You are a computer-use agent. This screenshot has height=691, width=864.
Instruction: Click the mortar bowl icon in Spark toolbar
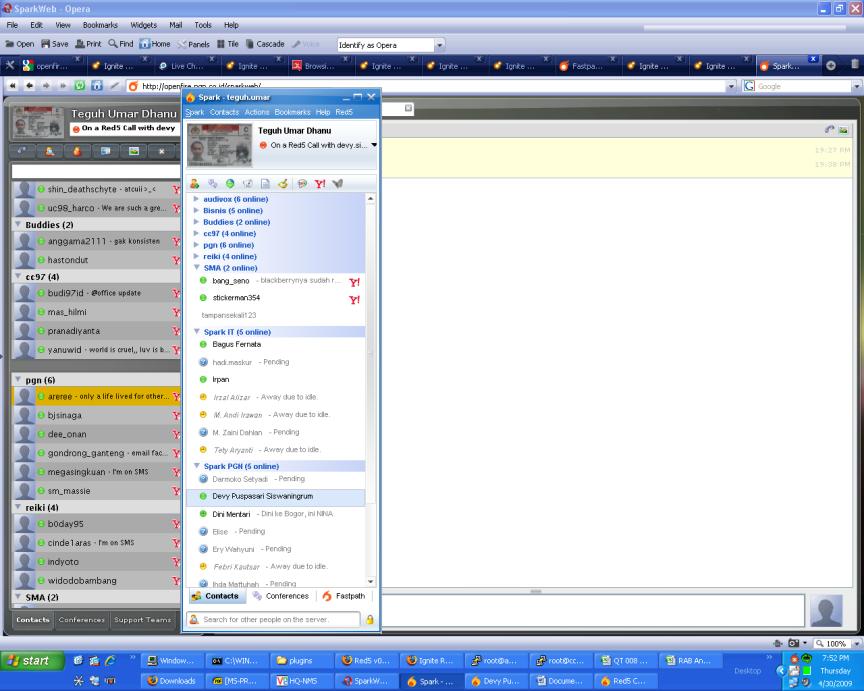point(283,183)
